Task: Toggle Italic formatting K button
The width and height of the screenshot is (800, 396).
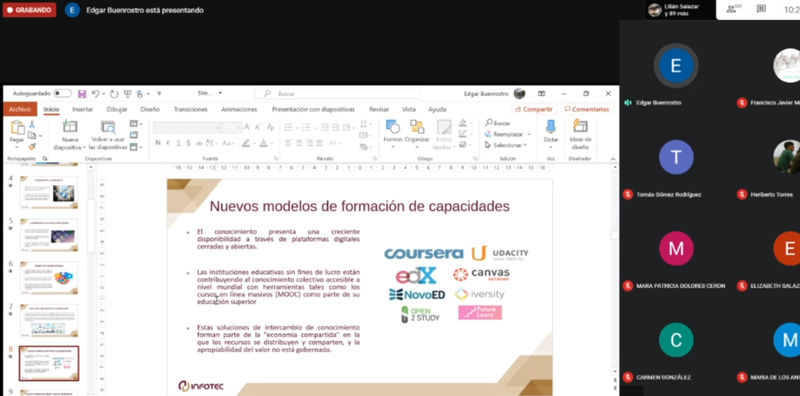Action: (x=168, y=143)
